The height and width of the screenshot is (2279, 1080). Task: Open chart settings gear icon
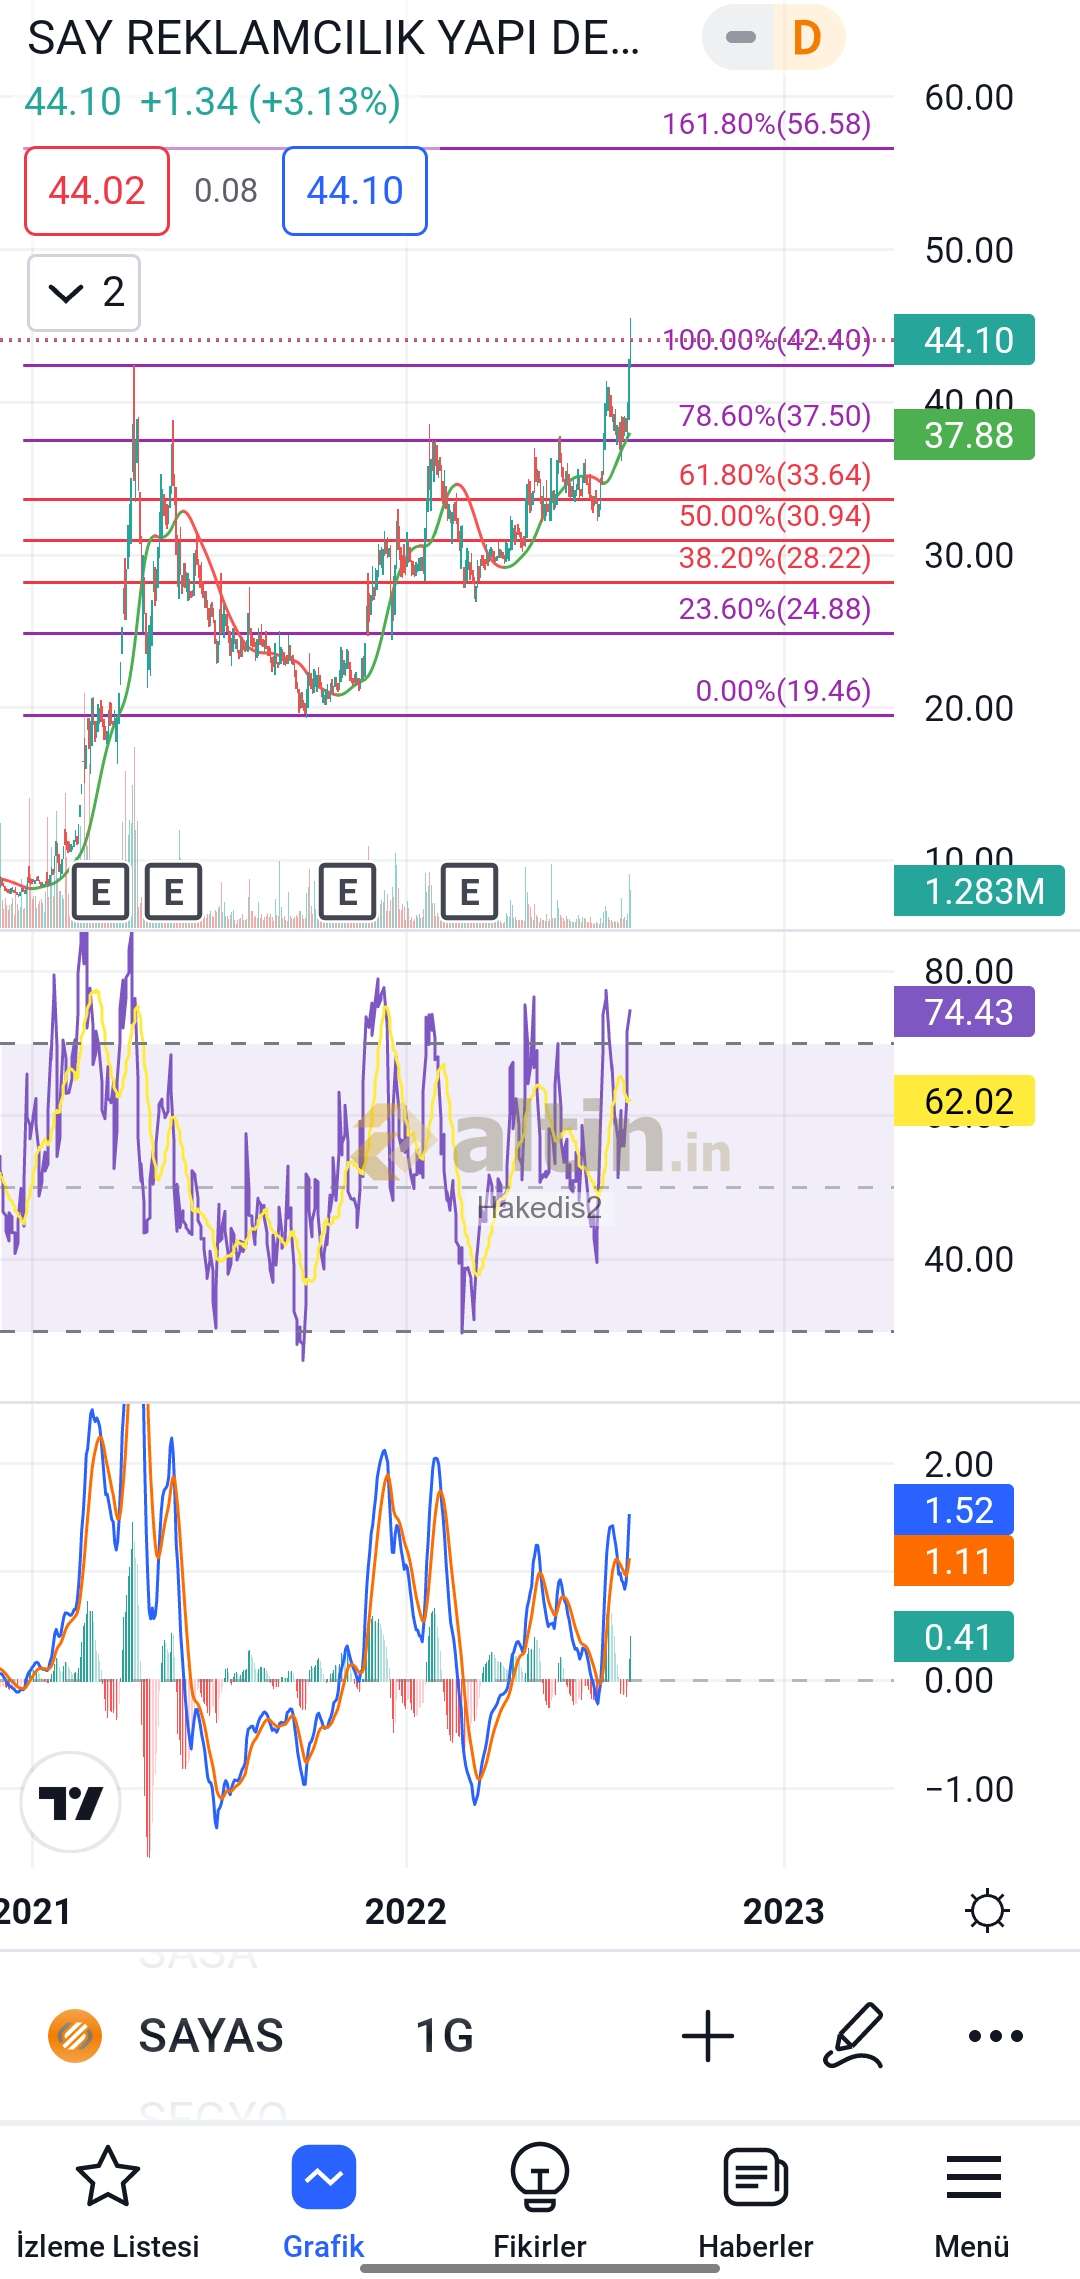987,1911
